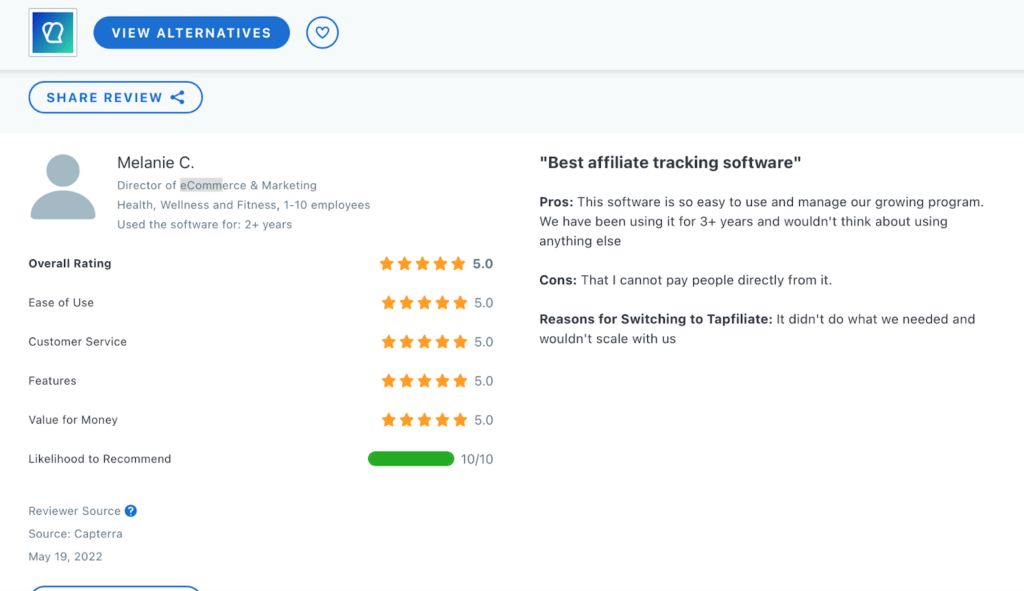1024x591 pixels.
Task: Click the share icon next to Share Review
Action: pos(176,97)
